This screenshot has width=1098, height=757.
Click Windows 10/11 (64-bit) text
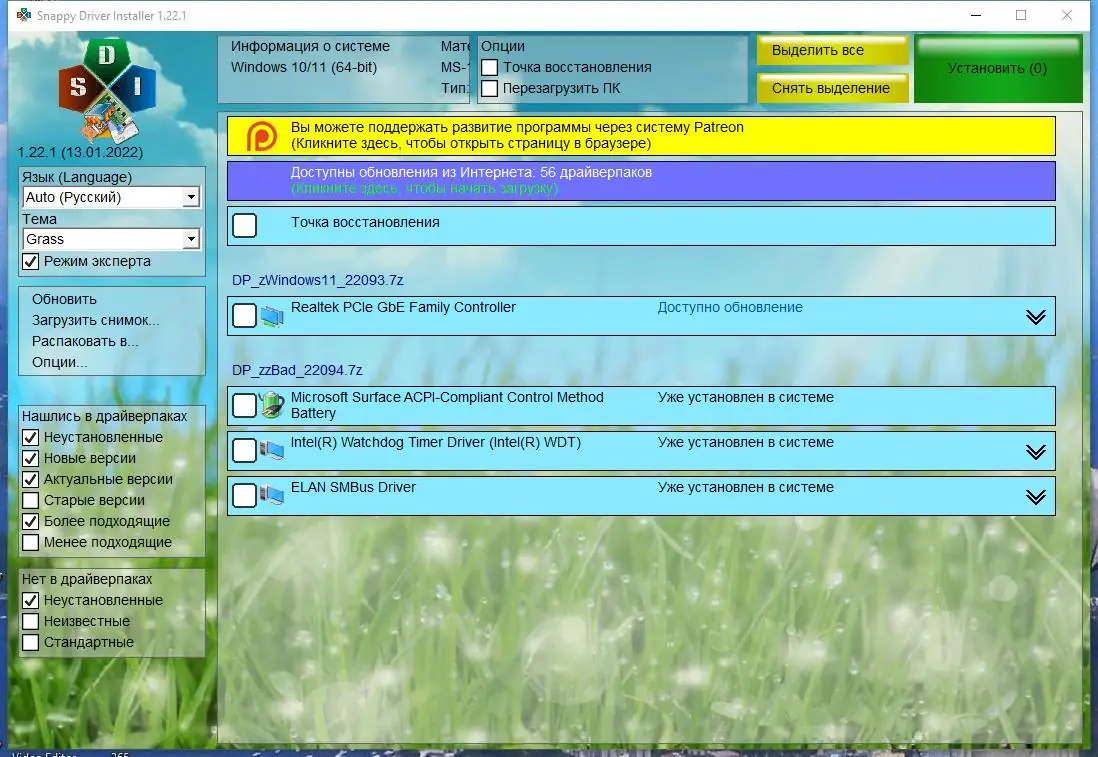point(304,67)
